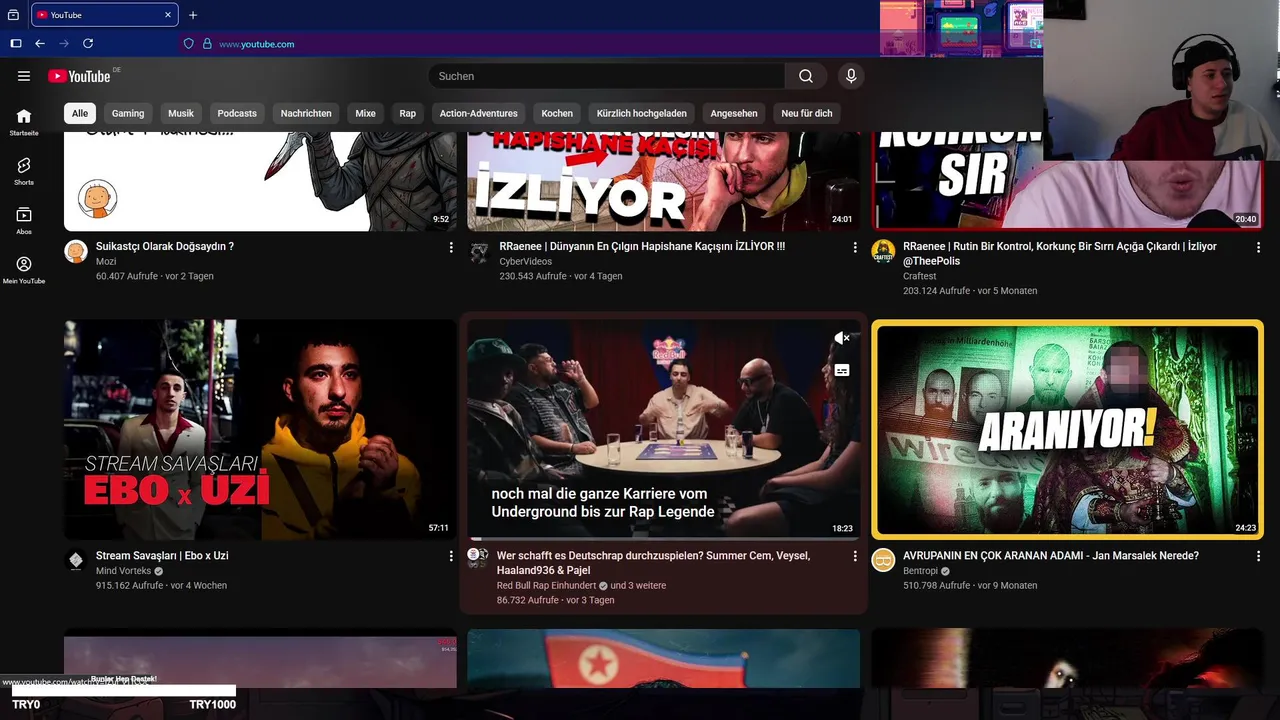Click the Suchen search field
This screenshot has width=1280, height=720.
607,76
